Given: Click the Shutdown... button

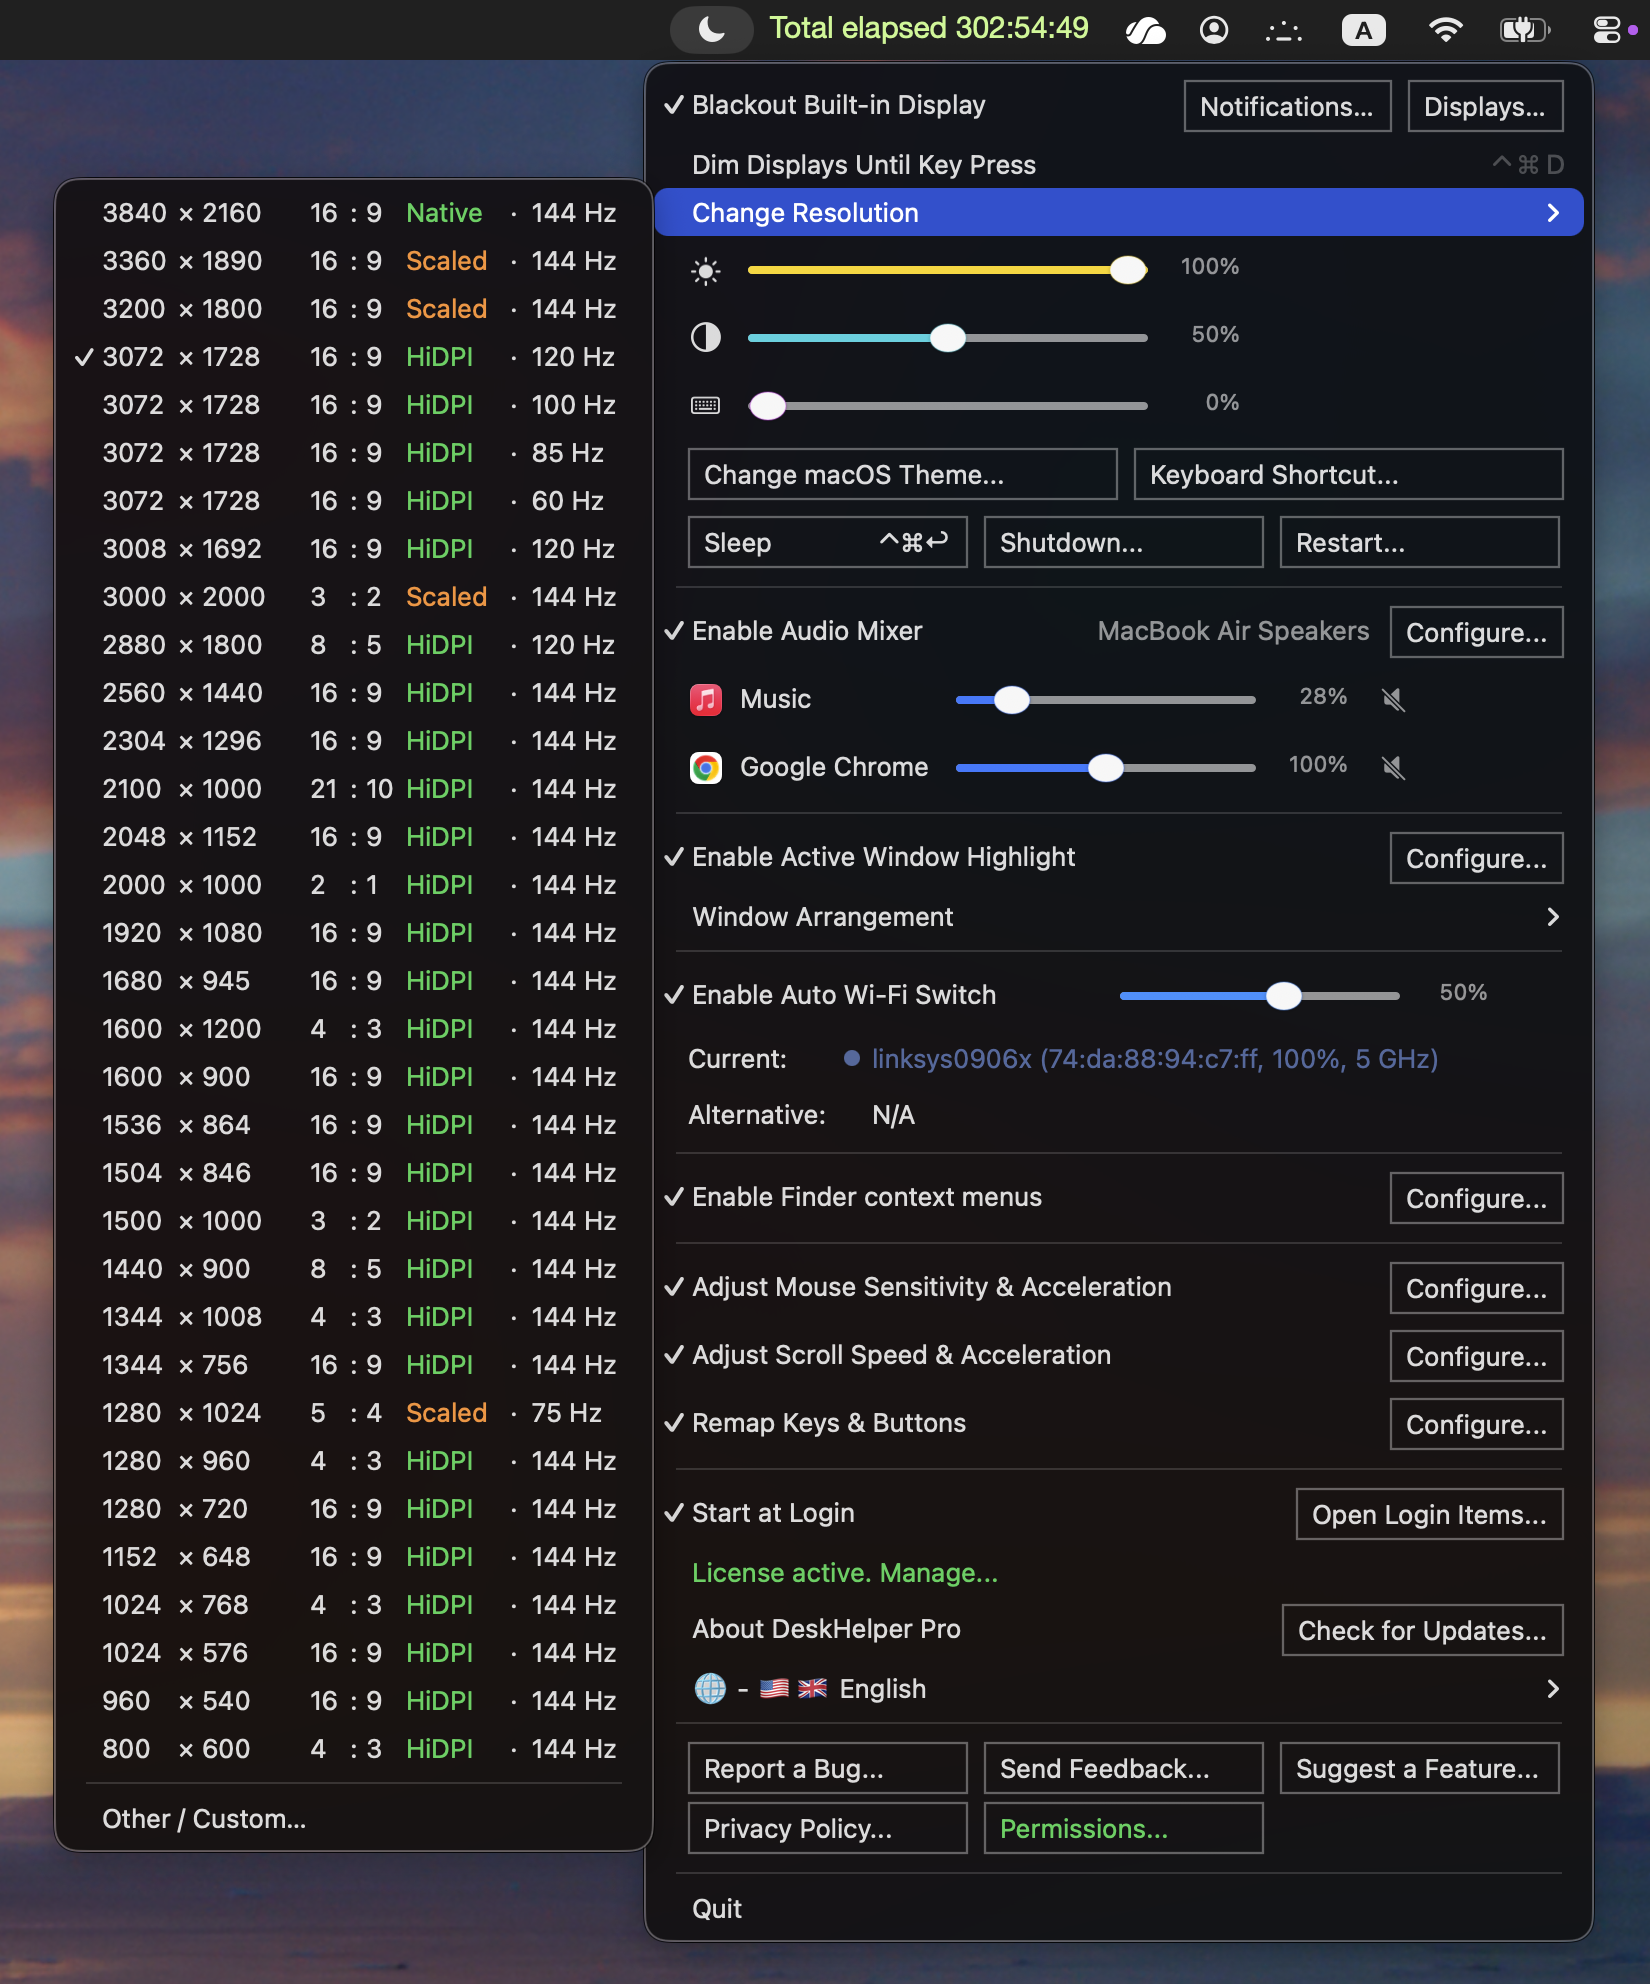Looking at the screenshot, I should pyautogui.click(x=1124, y=542).
